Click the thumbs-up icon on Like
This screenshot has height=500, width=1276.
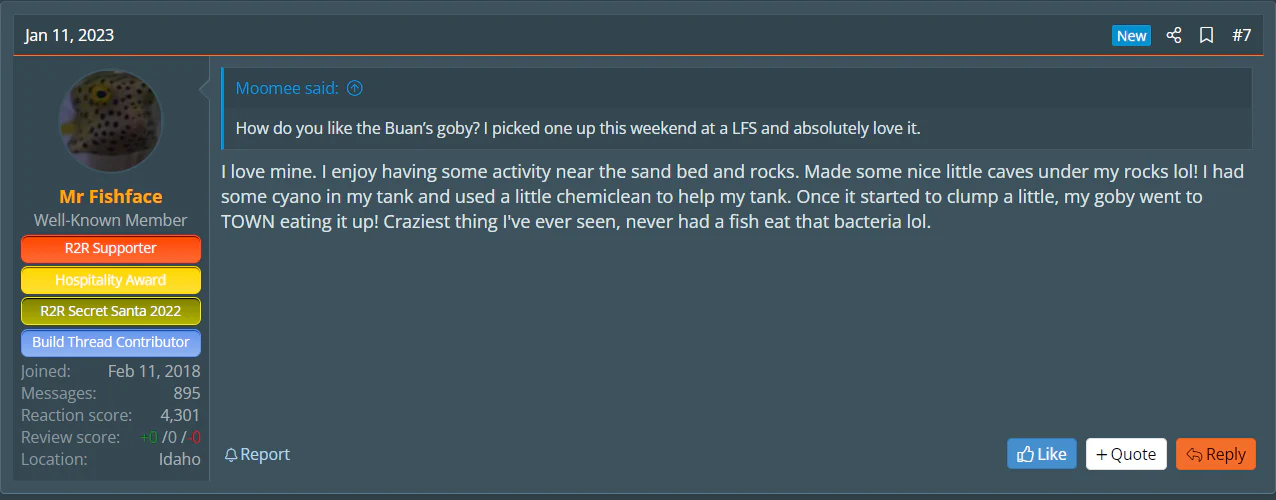click(1025, 454)
